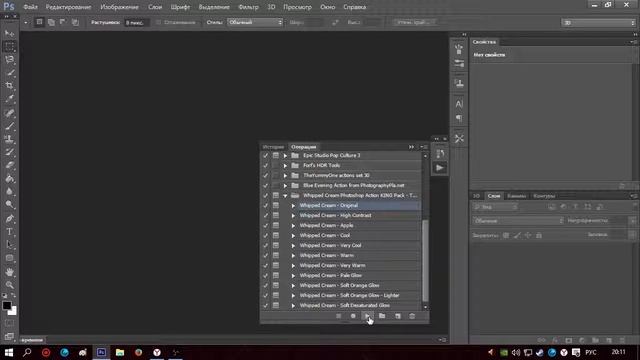Select the Eyedropper tool
This screenshot has width=640, height=360.
pyautogui.click(x=9, y=99)
